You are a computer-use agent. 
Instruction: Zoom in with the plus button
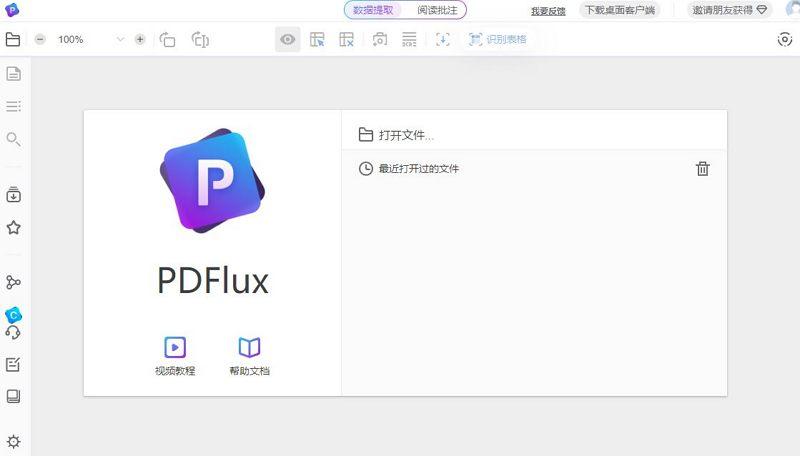[x=140, y=39]
